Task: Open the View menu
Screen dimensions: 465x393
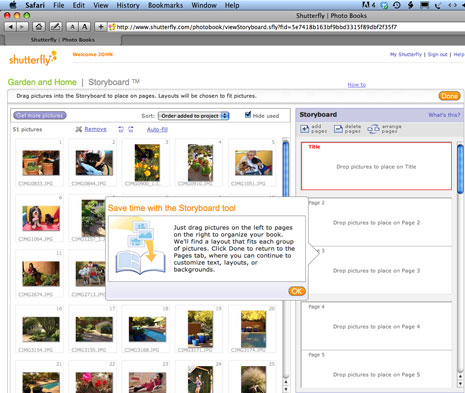Action: [101, 5]
